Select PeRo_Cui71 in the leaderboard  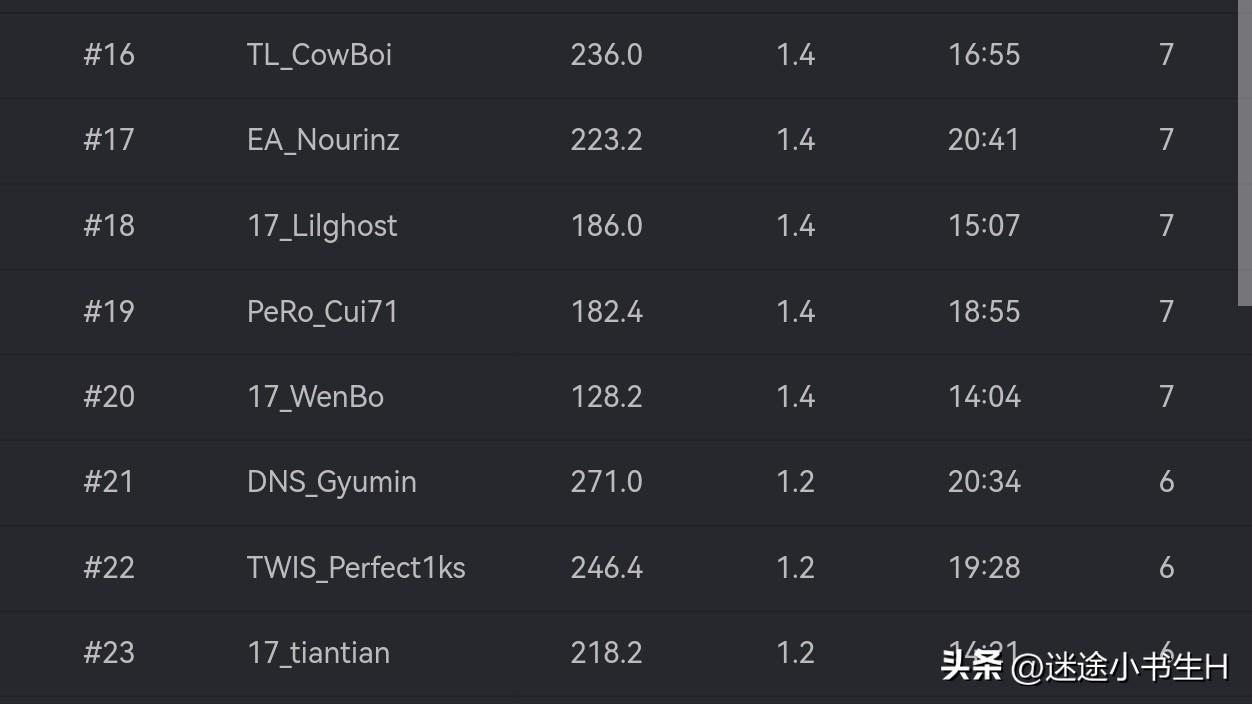pyautogui.click(x=322, y=312)
